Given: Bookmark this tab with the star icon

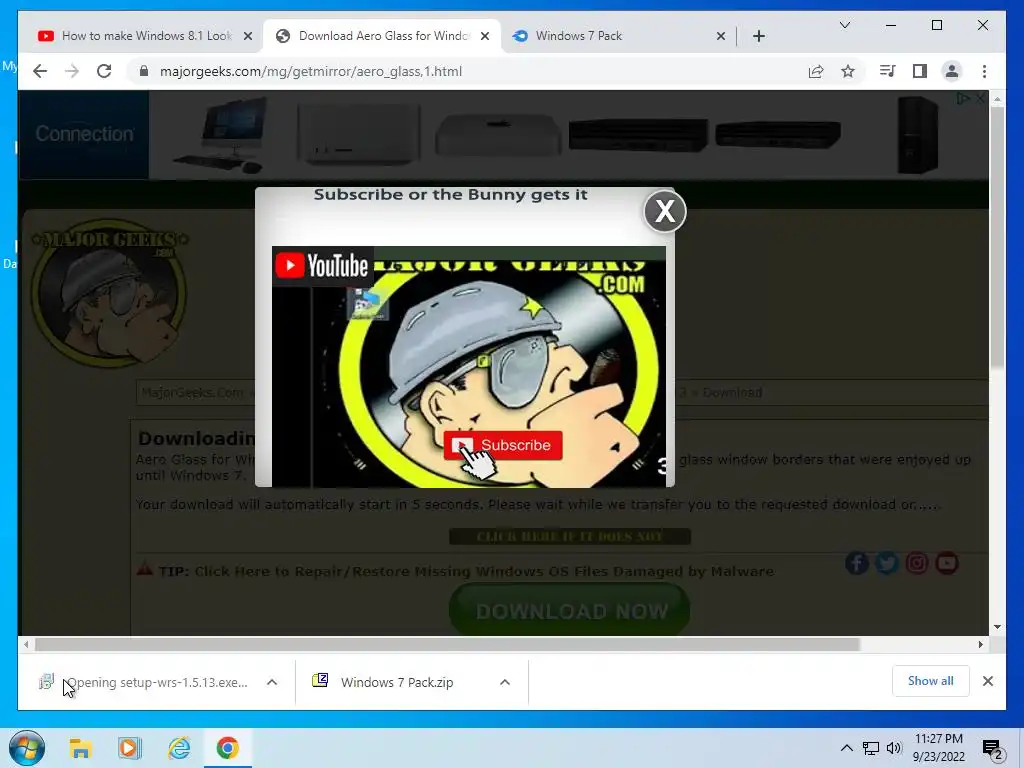Looking at the screenshot, I should pyautogui.click(x=848, y=71).
